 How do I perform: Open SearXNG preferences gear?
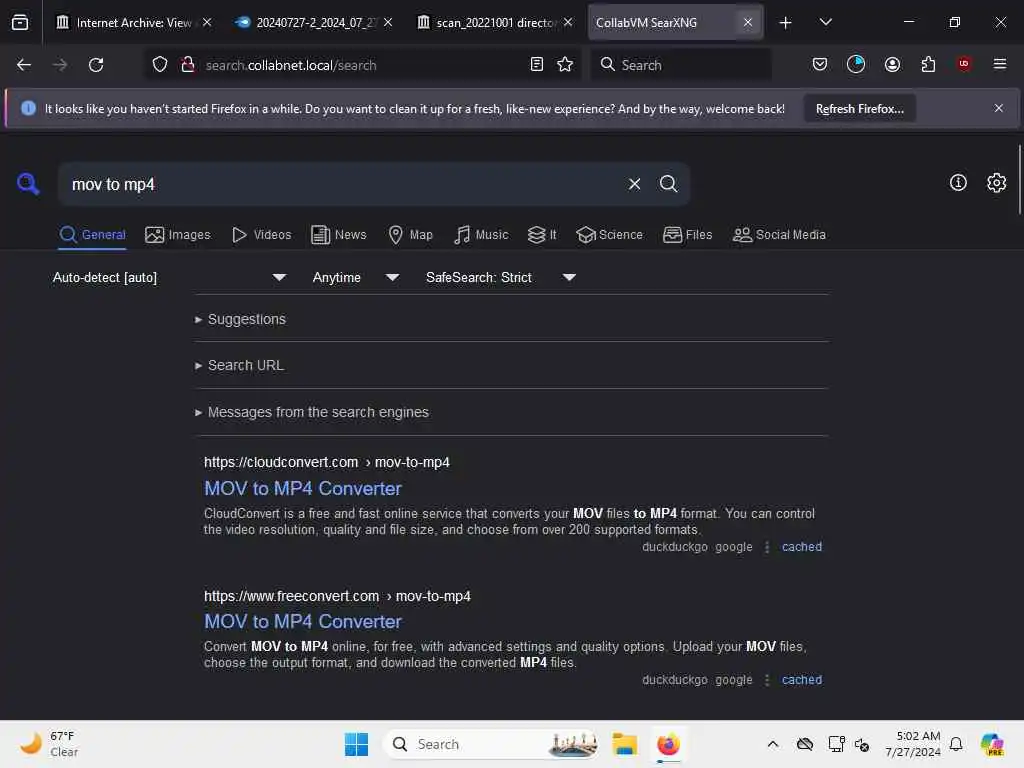point(997,183)
